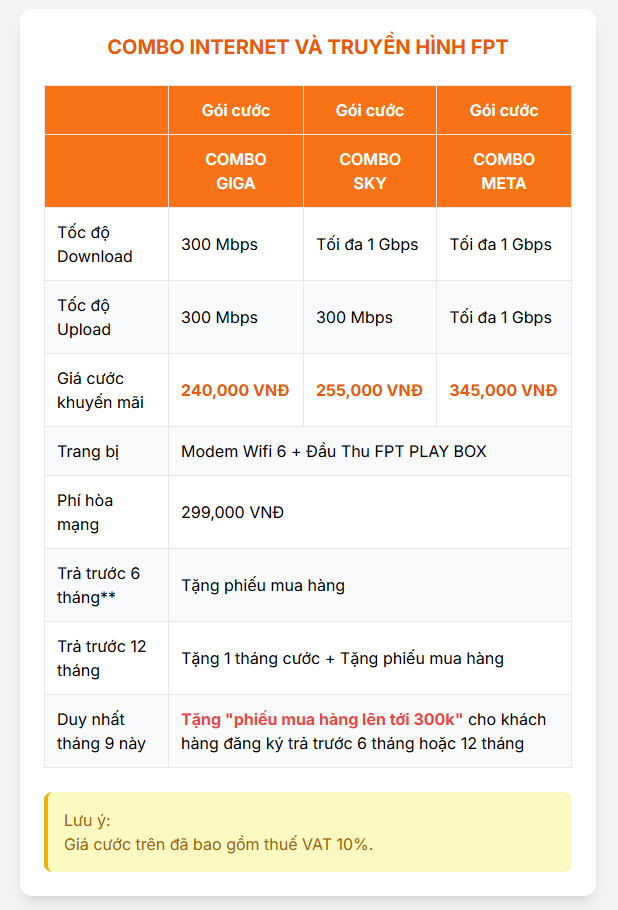Click the Trang bị row label
618x910 pixels.
(x=88, y=451)
